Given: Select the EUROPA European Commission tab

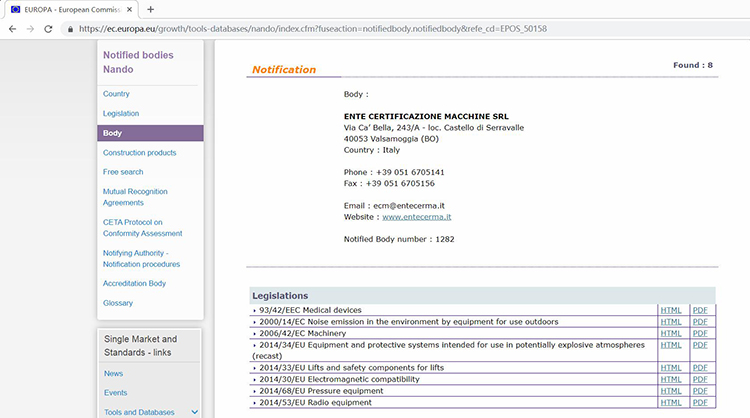Looking at the screenshot, I should [x=72, y=9].
